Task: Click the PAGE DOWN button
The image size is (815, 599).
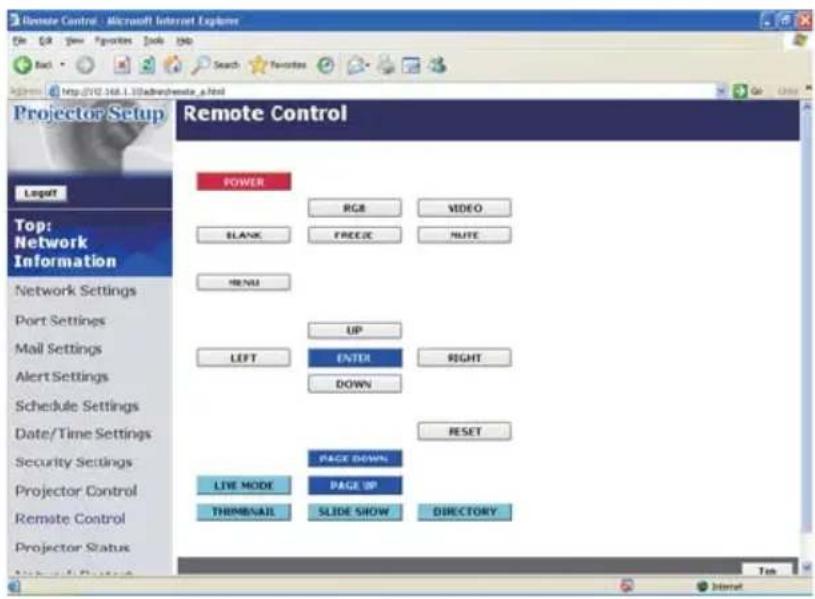Action: pyautogui.click(x=354, y=459)
